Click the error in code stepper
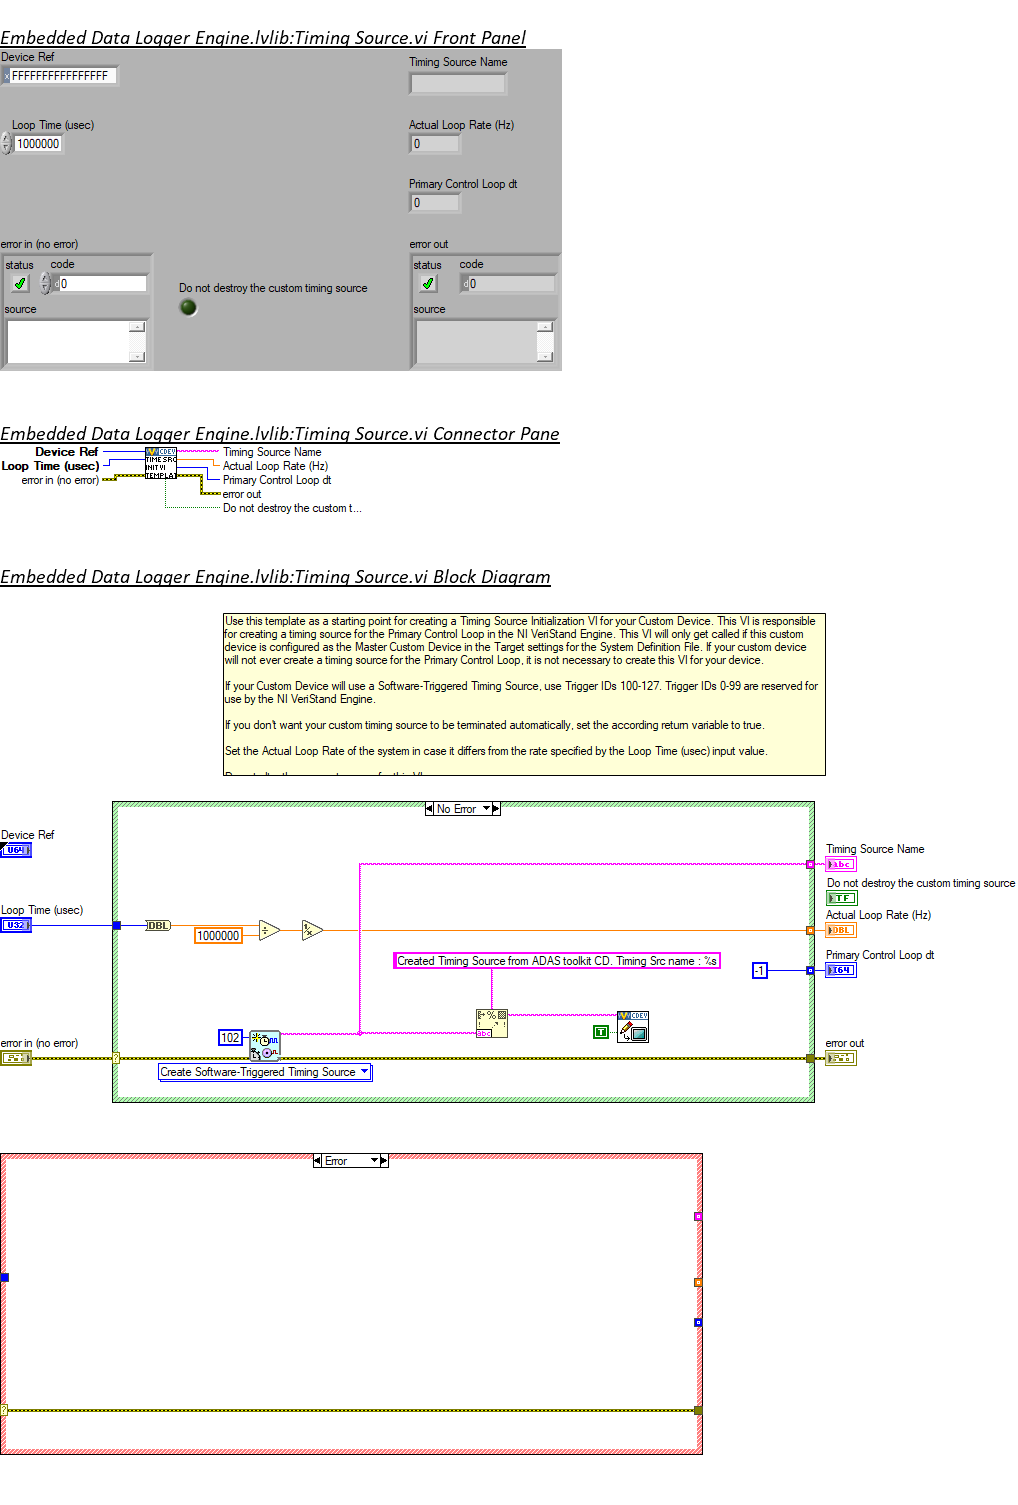 click(45, 284)
